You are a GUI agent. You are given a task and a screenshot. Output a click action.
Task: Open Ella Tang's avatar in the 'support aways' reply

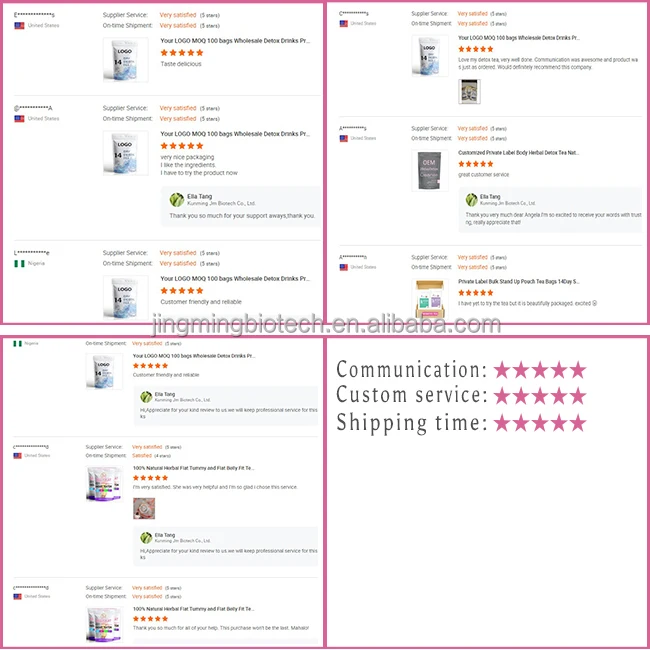click(x=177, y=200)
